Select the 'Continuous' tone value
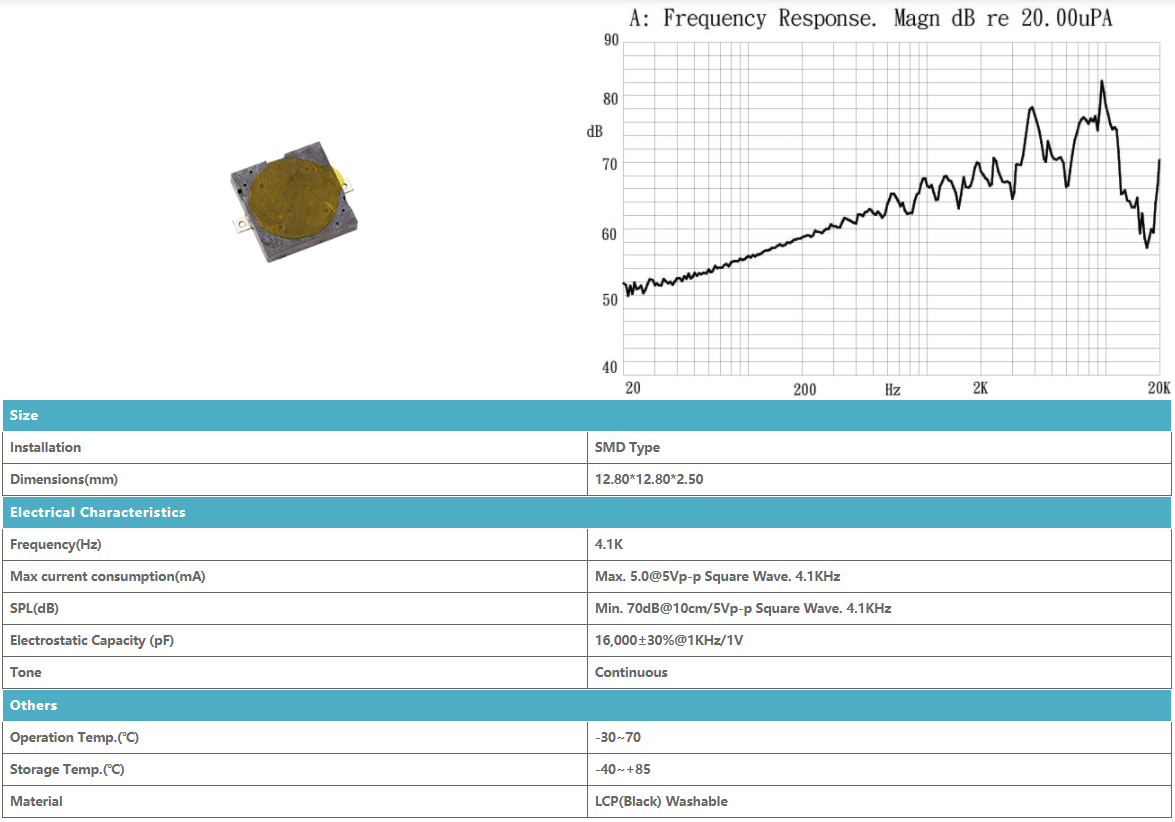Image resolution: width=1175 pixels, height=822 pixels. pyautogui.click(x=631, y=673)
